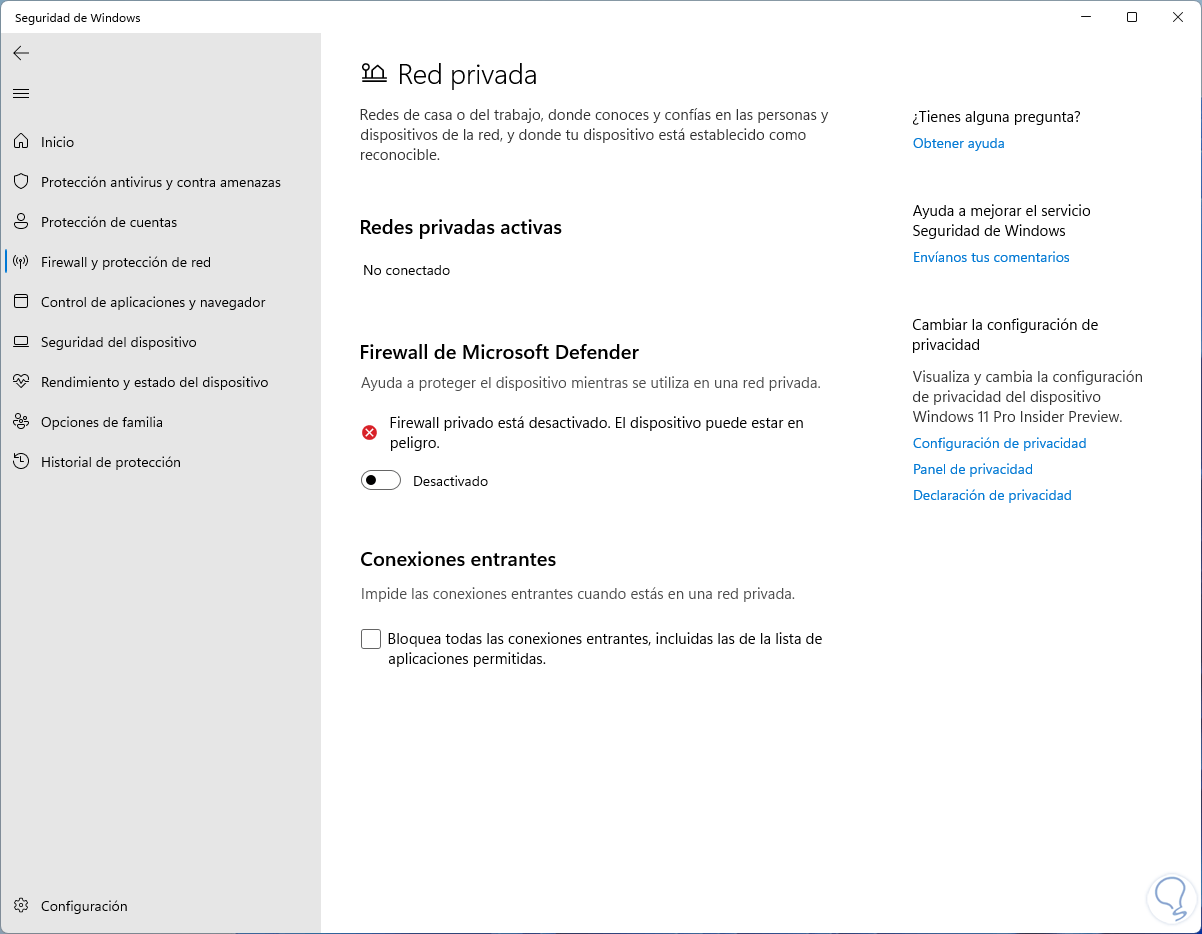1202x934 pixels.
Task: Click the red firewall warning icon
Action: tap(370, 432)
